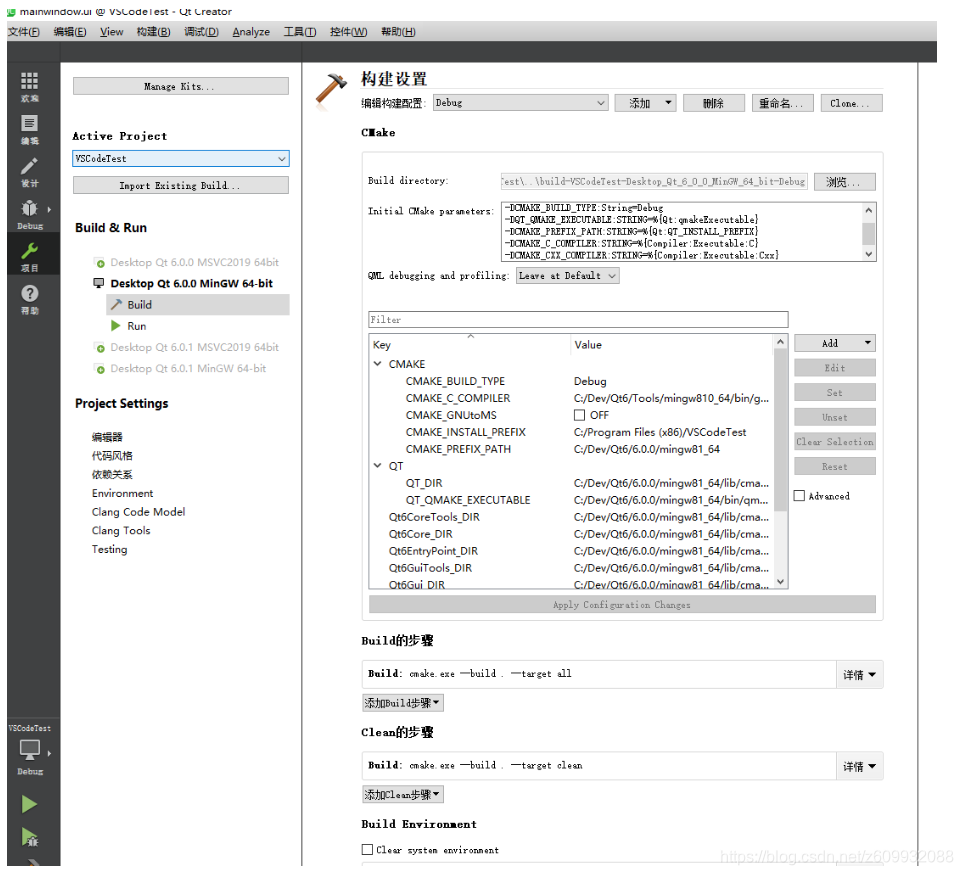Viewport: 963px width, 875px height.
Task: Click the green Run triangle icon in kit tree
Action: pyautogui.click(x=115, y=326)
